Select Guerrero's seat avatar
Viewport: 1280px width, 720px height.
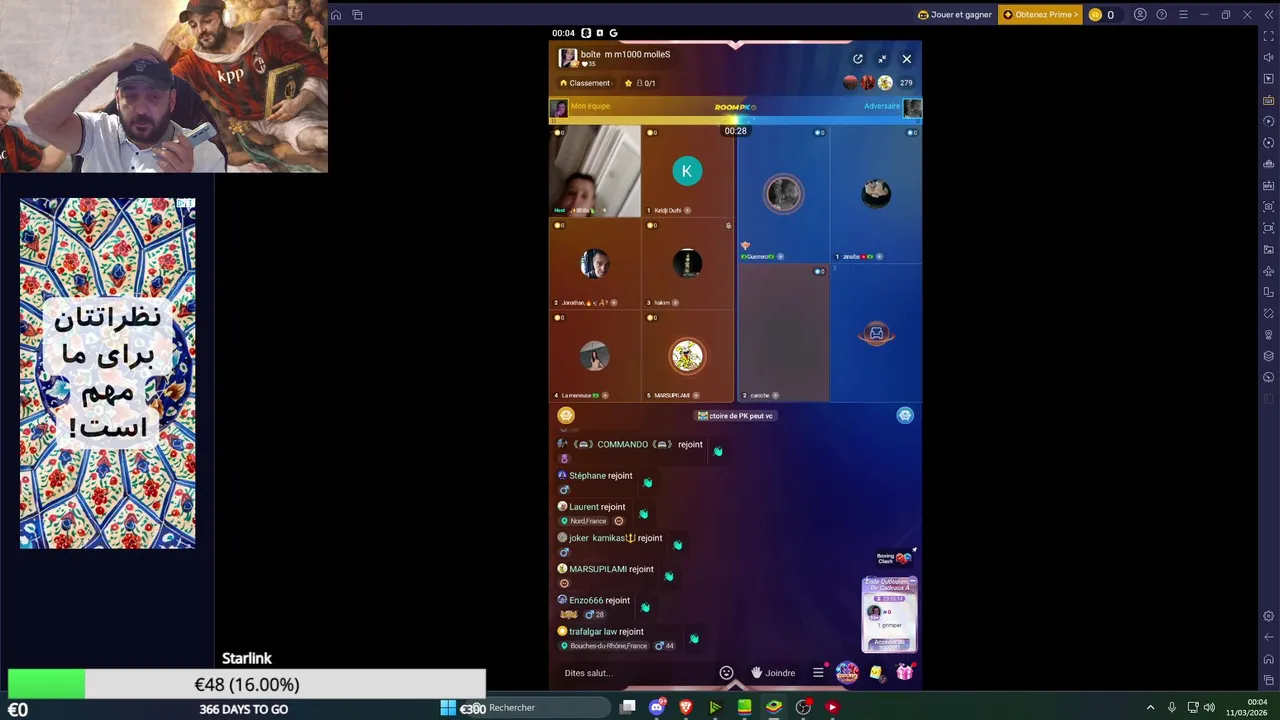tap(783, 194)
